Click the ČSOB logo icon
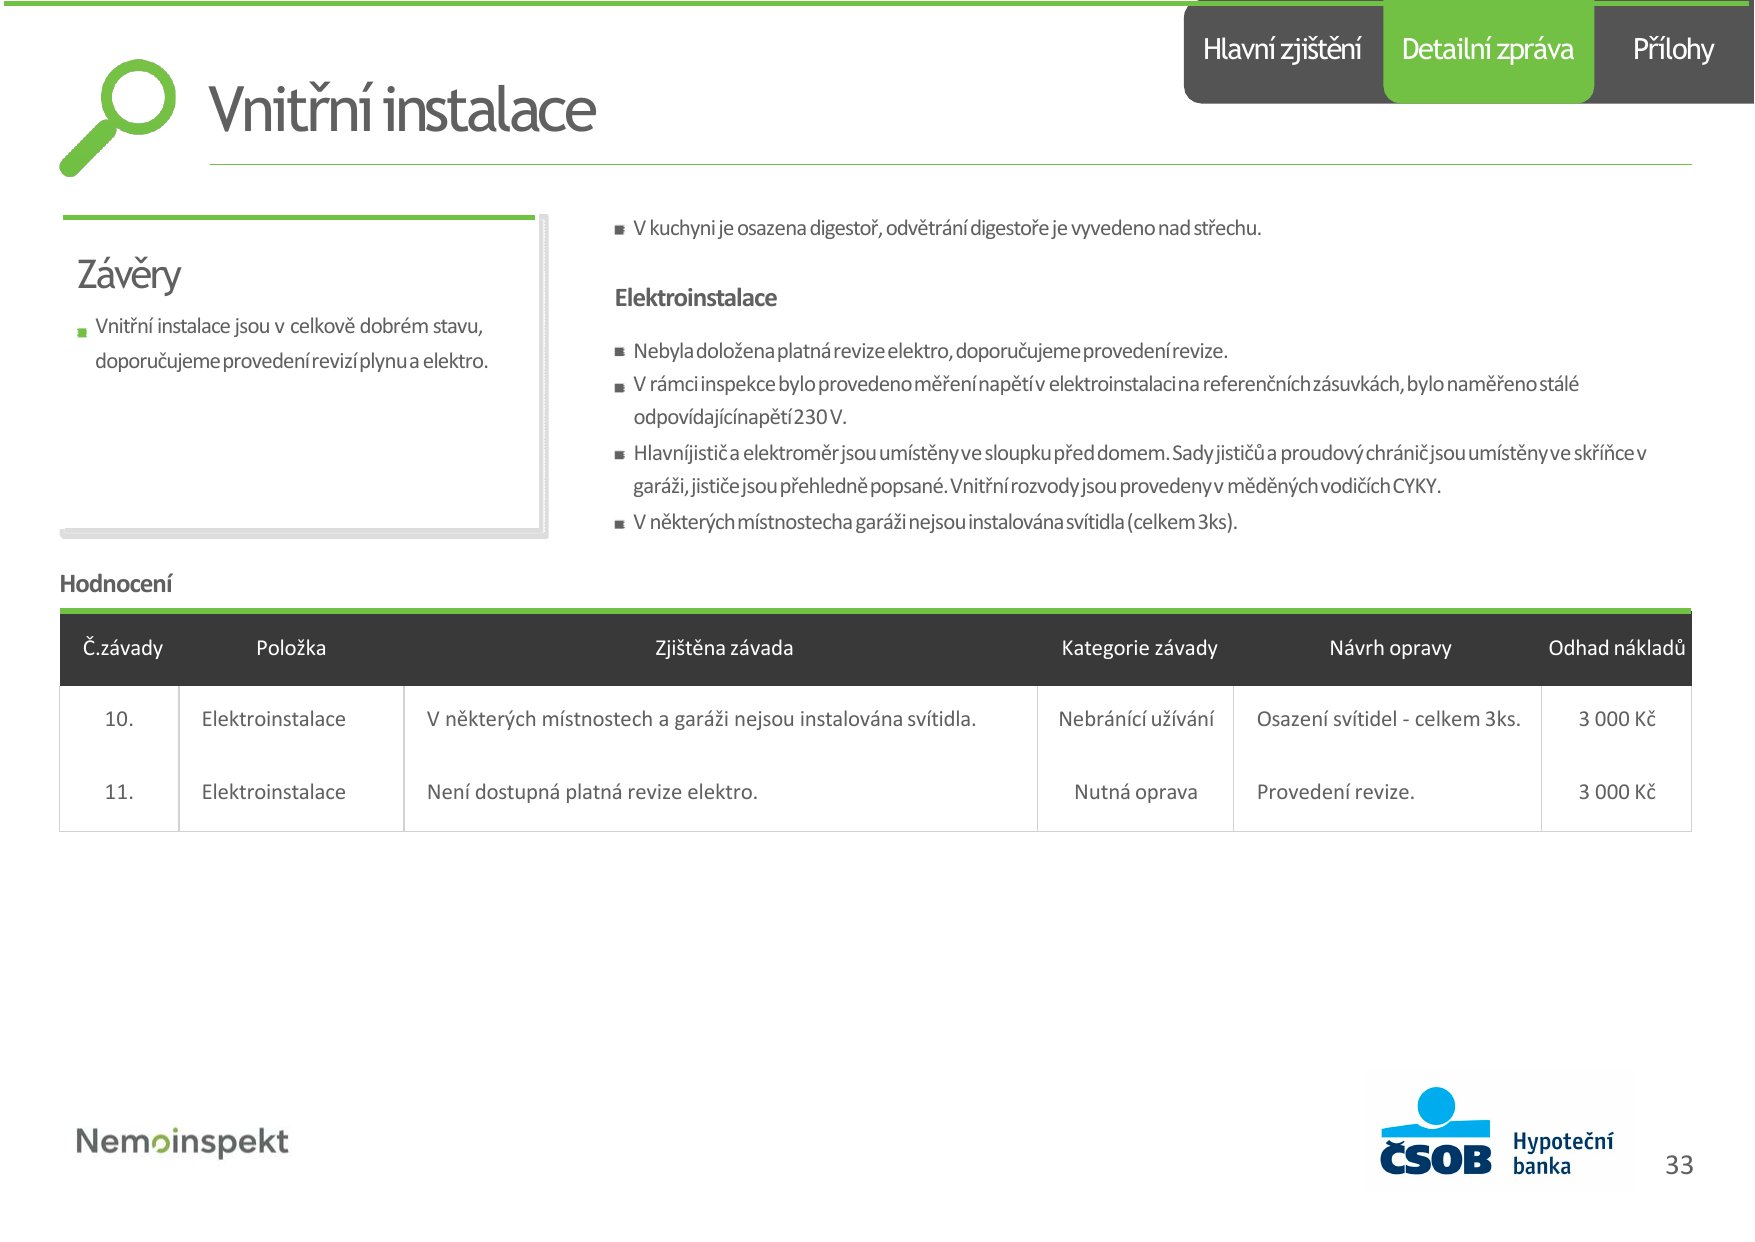1755x1242 pixels. 1435,1131
